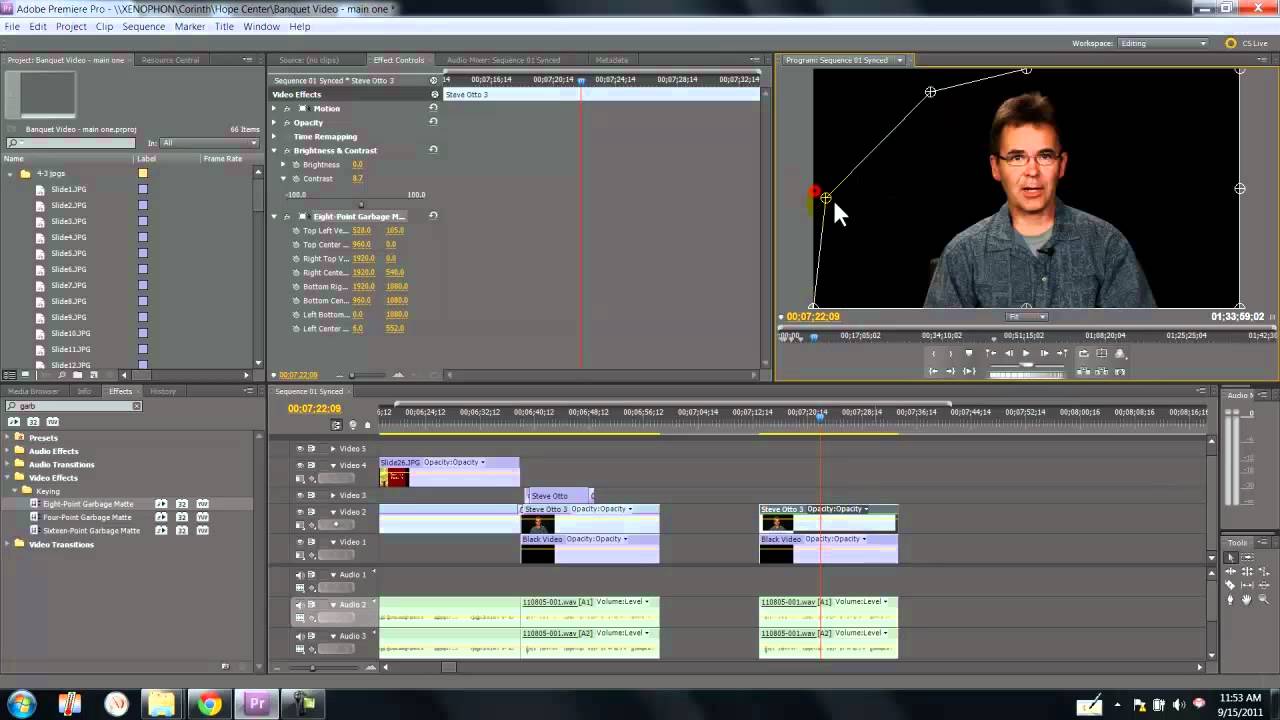
Task: Toggle Video 3 track visibility eye
Action: (299, 495)
